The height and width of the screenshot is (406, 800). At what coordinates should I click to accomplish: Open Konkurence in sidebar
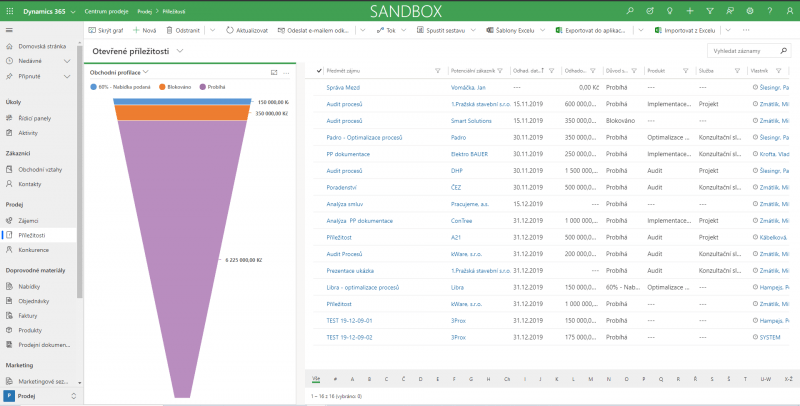coord(34,250)
